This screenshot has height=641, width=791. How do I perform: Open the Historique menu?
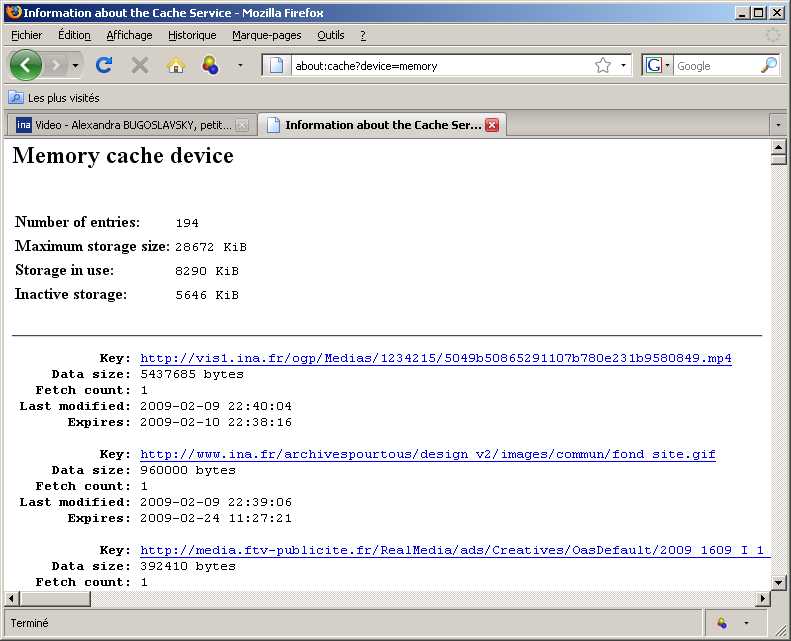pyautogui.click(x=192, y=35)
